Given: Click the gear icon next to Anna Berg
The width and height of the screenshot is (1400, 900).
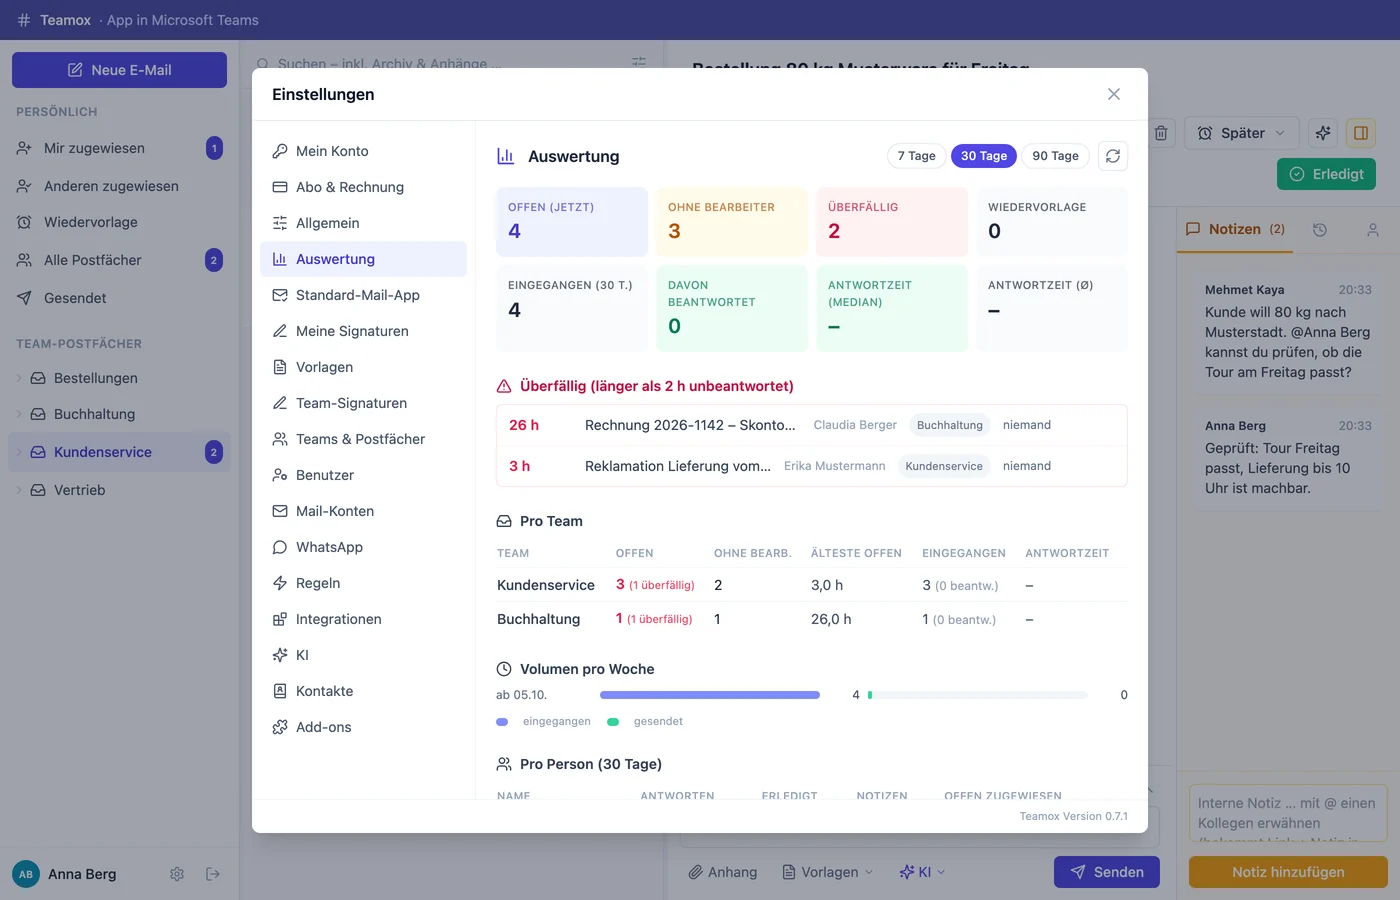Looking at the screenshot, I should pos(177,874).
